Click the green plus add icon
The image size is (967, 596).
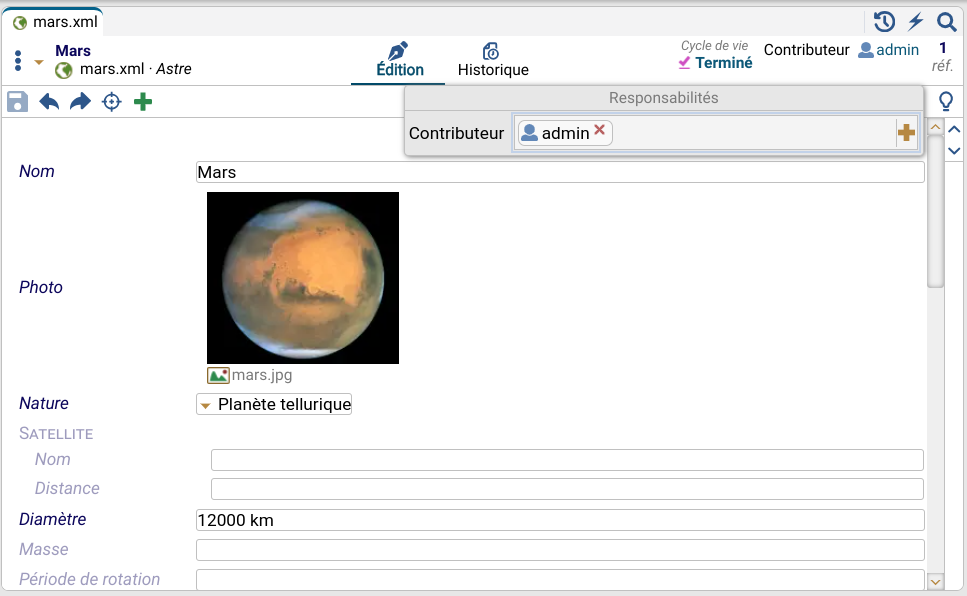pyautogui.click(x=143, y=102)
